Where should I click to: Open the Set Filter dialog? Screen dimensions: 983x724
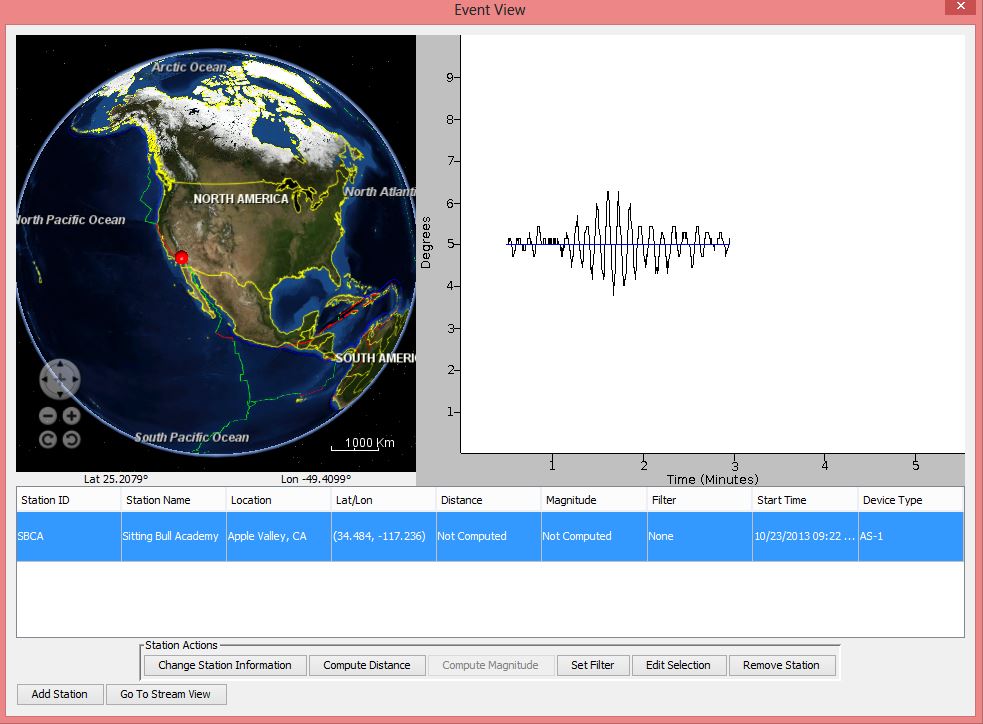[592, 665]
